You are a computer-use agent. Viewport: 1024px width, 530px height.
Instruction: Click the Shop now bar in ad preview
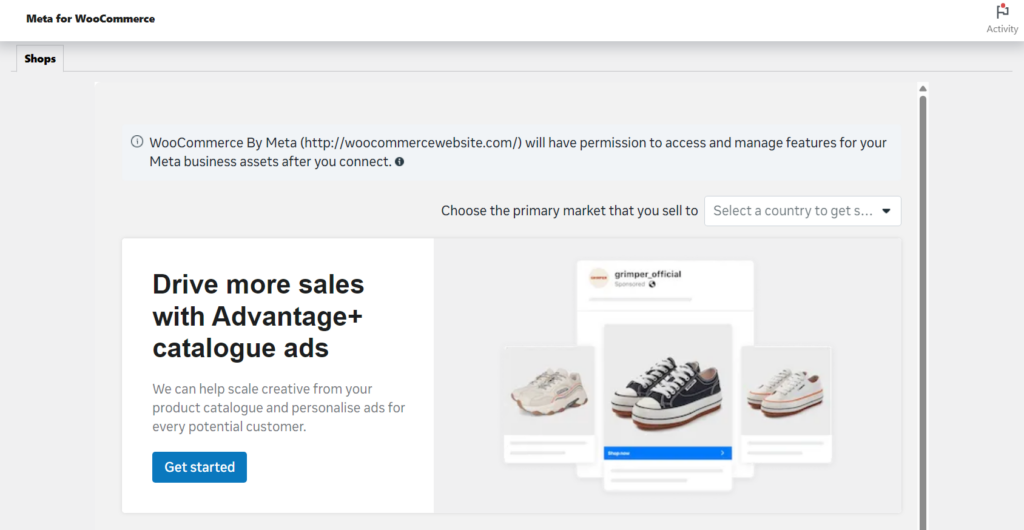tap(667, 453)
